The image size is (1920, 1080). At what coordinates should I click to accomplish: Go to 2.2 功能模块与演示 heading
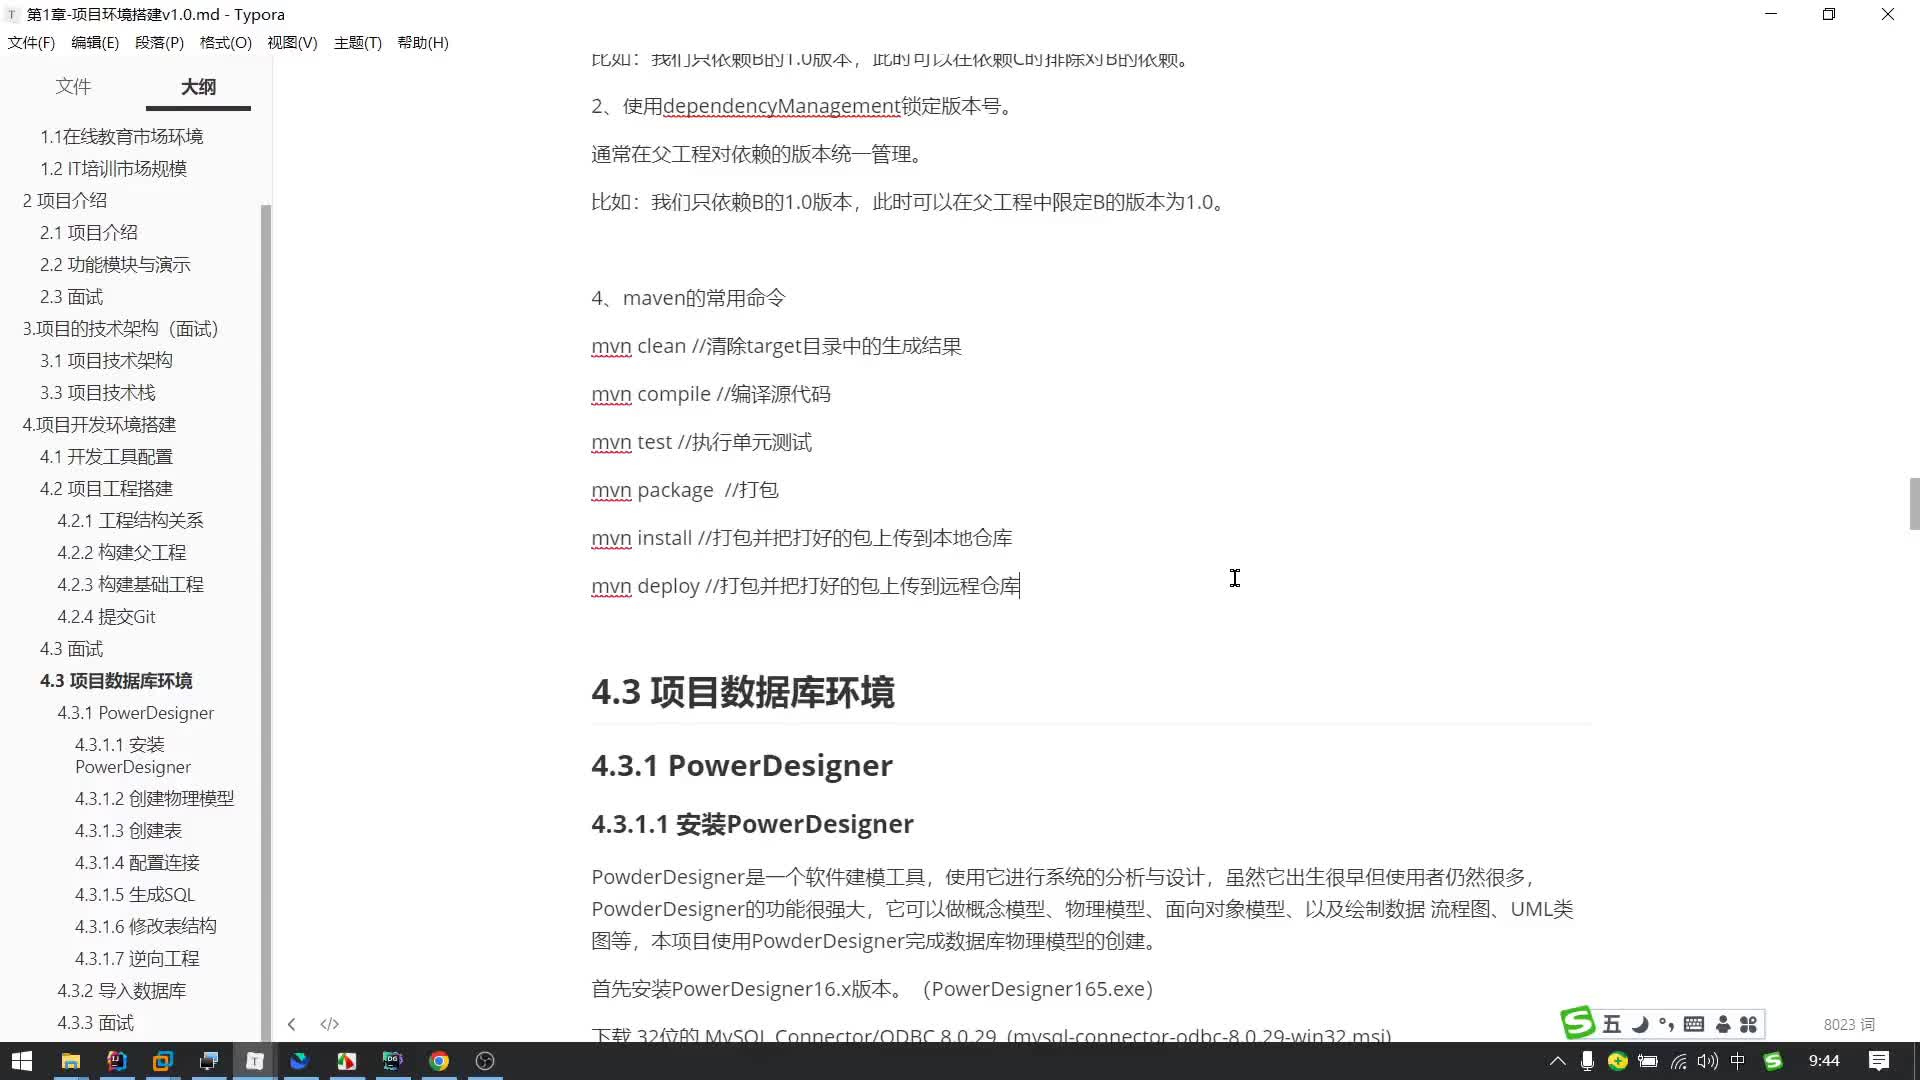(115, 264)
